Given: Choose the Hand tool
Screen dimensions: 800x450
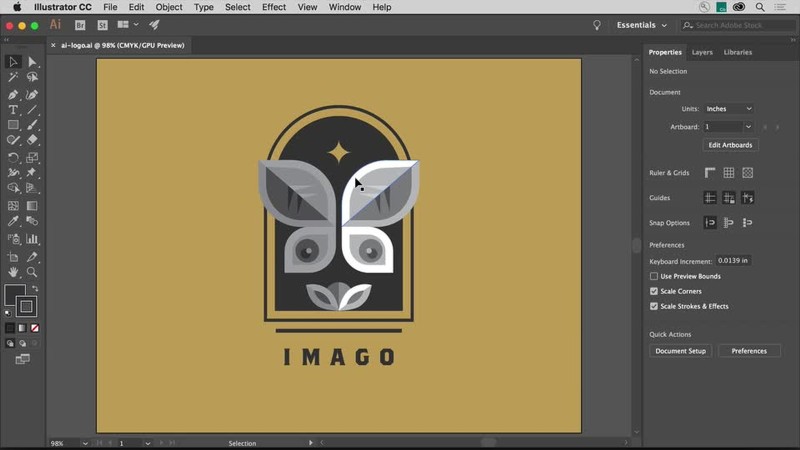Looking at the screenshot, I should tap(13, 272).
